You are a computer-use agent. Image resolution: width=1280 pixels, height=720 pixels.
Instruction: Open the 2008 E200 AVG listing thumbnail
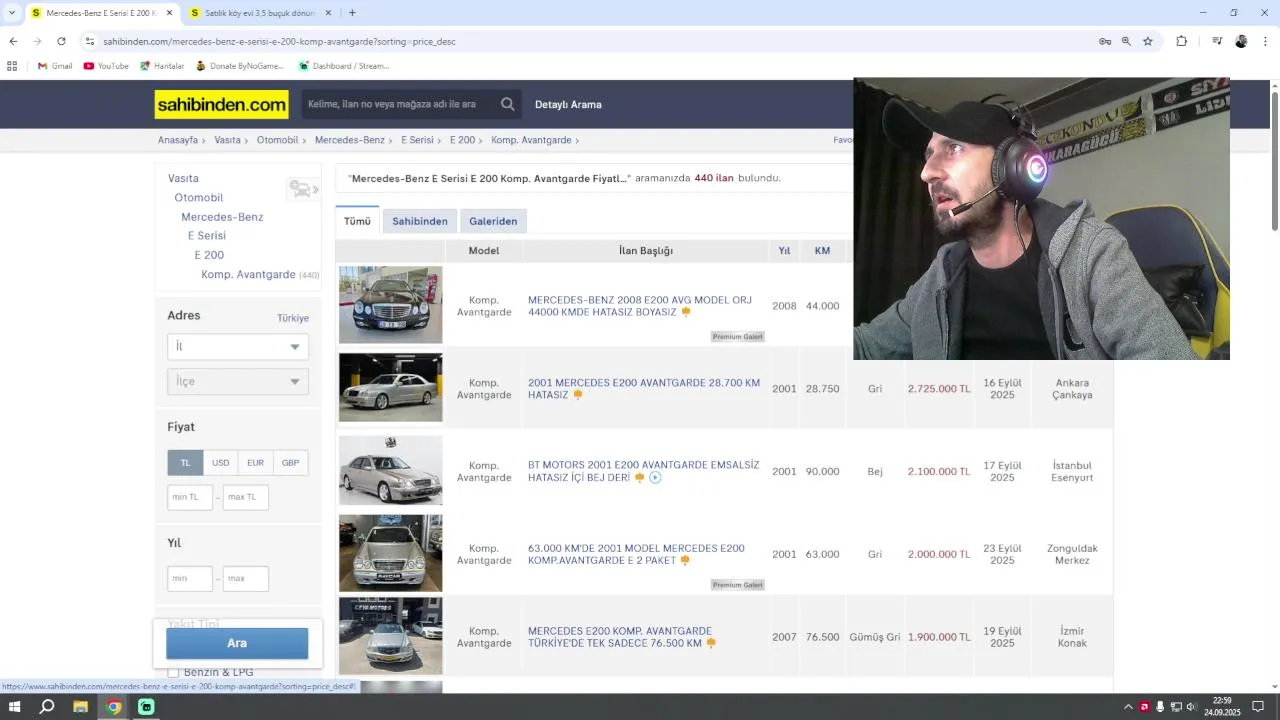click(x=390, y=305)
